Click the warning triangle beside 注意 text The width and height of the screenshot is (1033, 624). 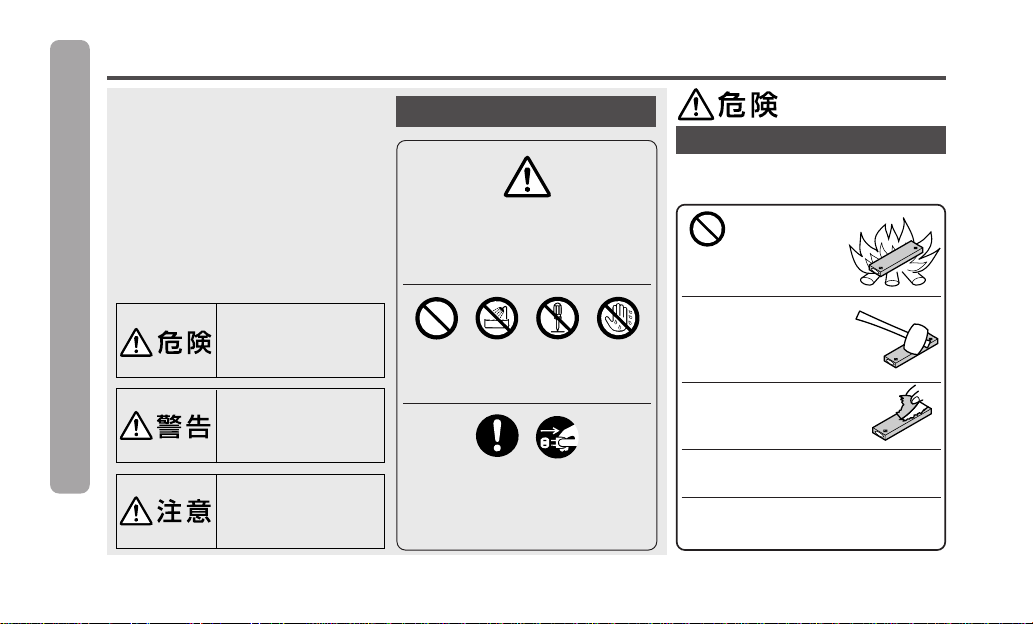(x=136, y=511)
